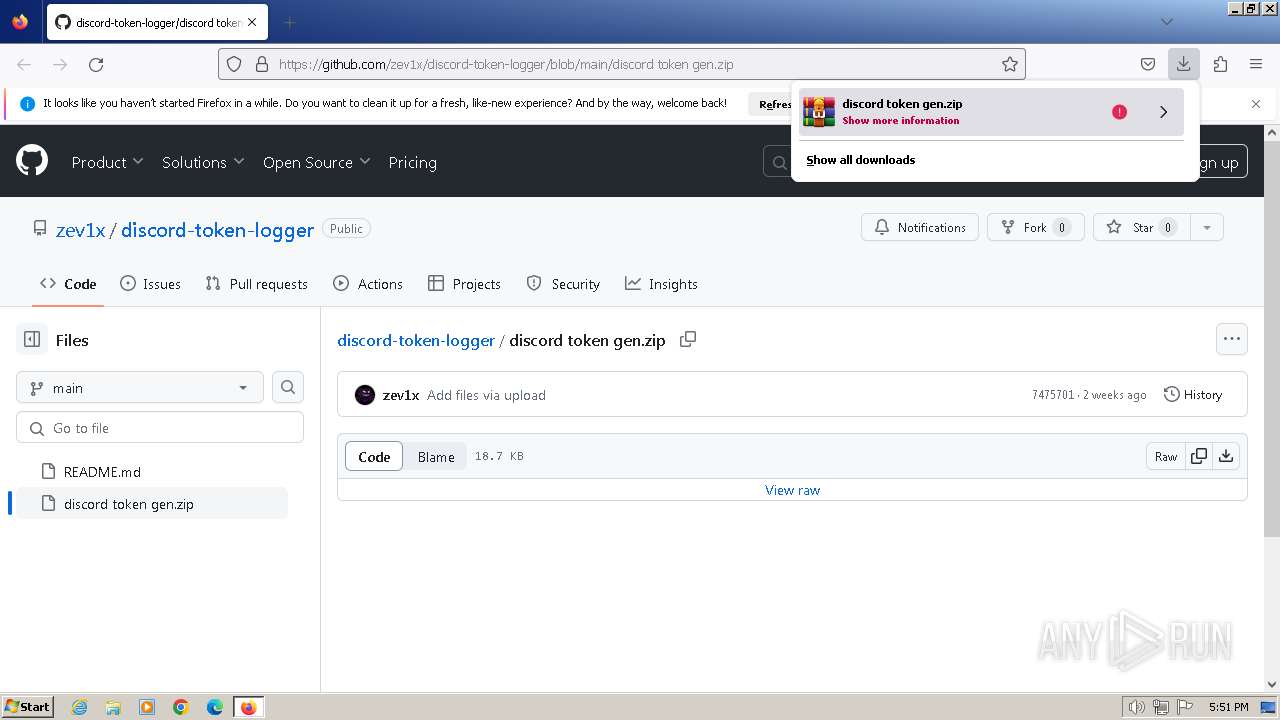Open the Pricing page
Viewport: 1280px width, 720px height.
coord(412,162)
